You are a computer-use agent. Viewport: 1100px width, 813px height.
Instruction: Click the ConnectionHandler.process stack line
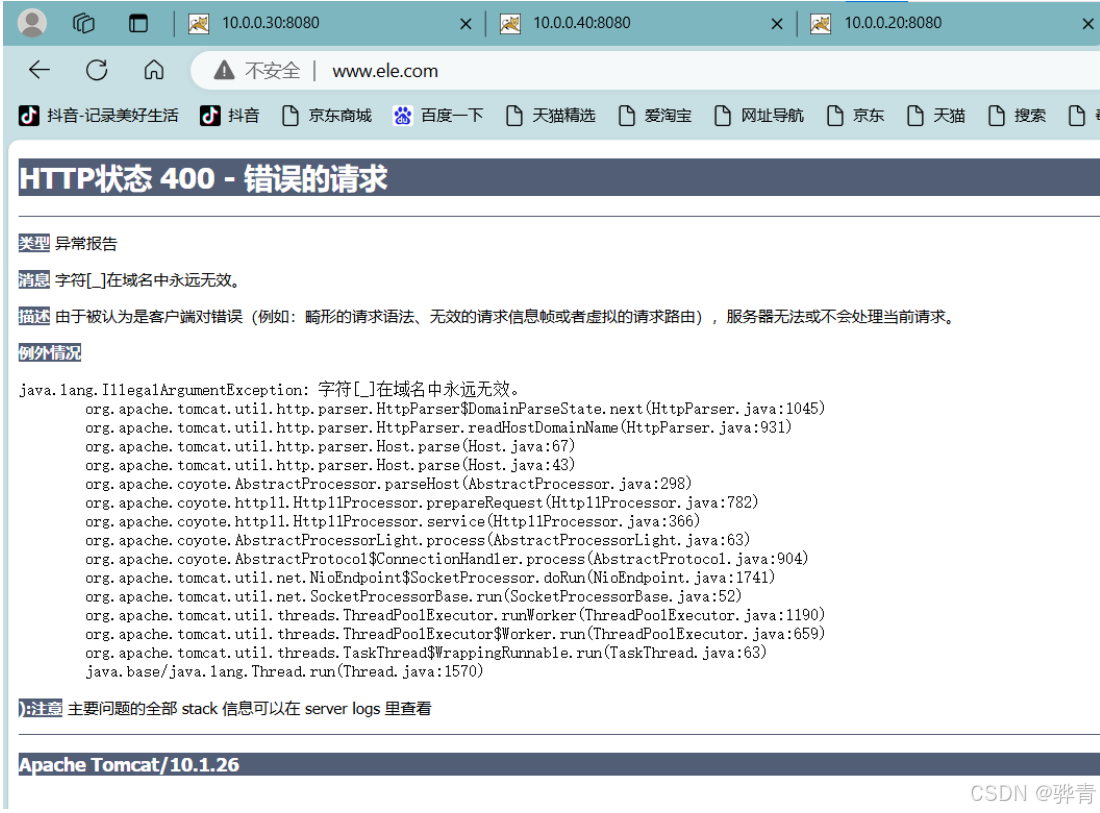pyautogui.click(x=446, y=559)
